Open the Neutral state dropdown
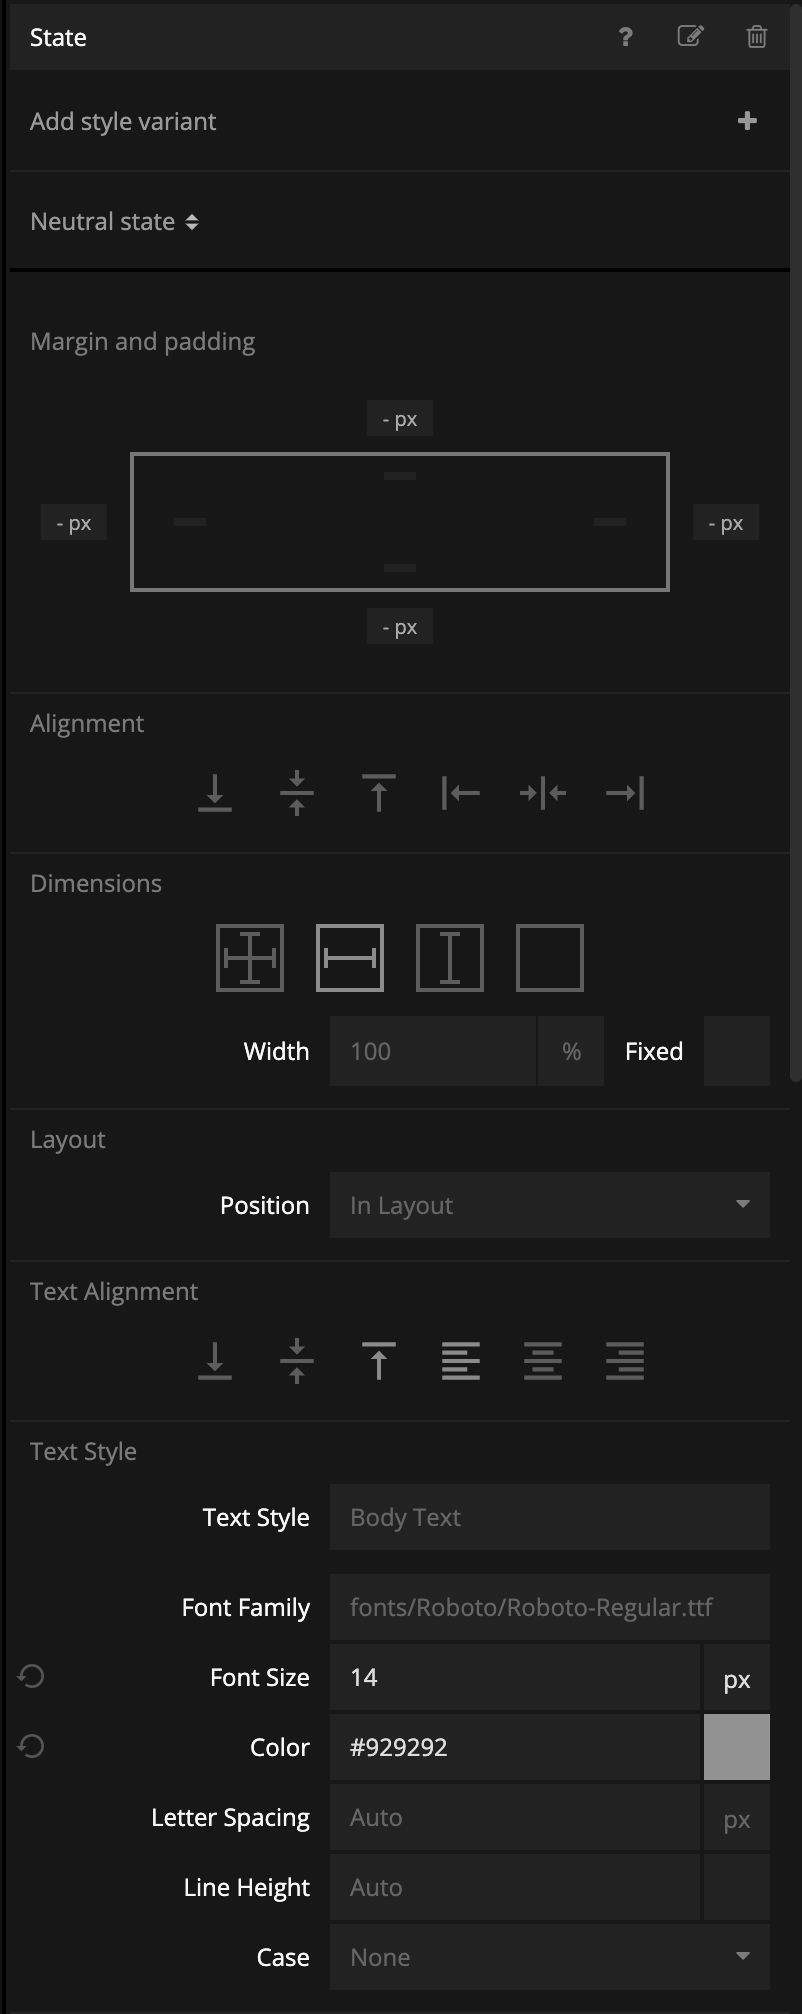This screenshot has width=802, height=2014. pos(115,222)
